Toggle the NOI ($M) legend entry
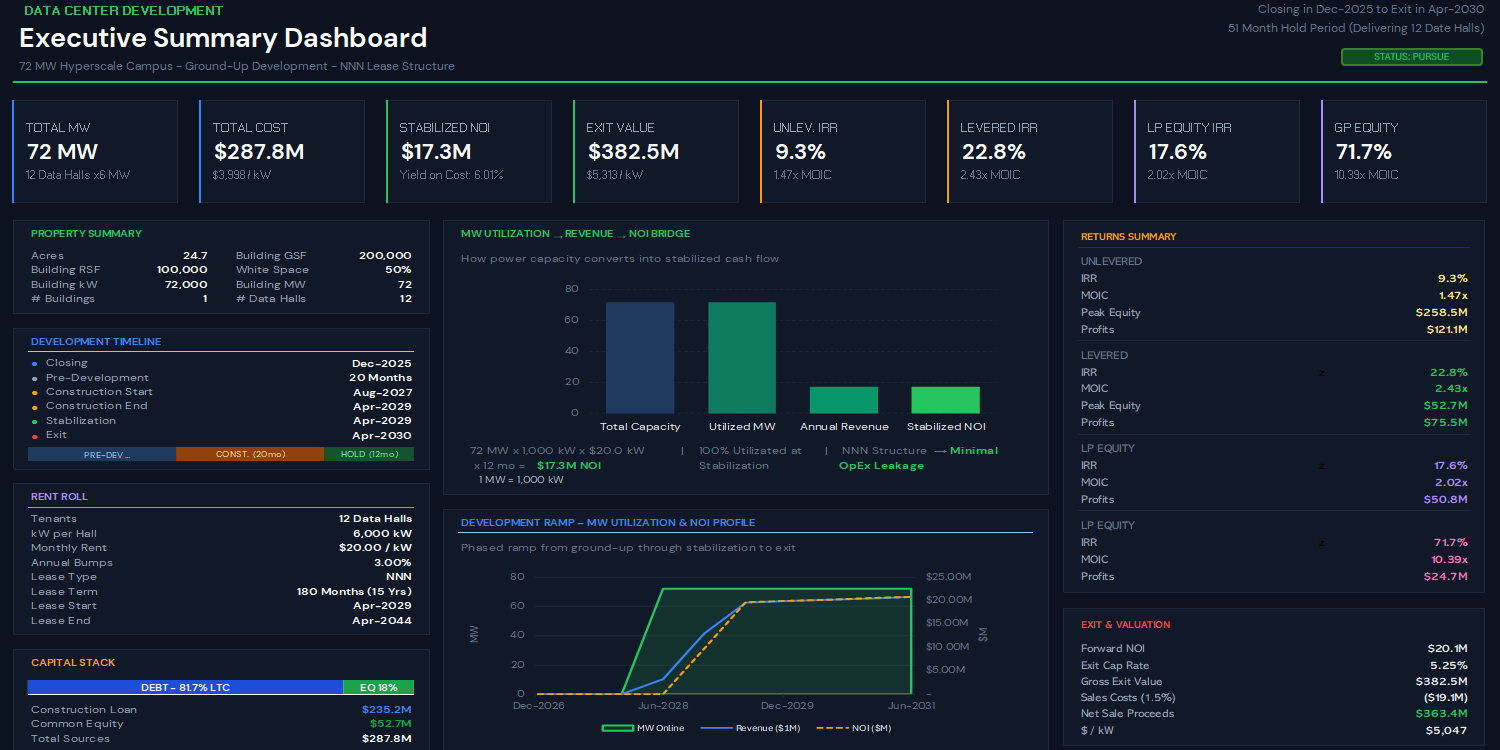 tap(854, 728)
